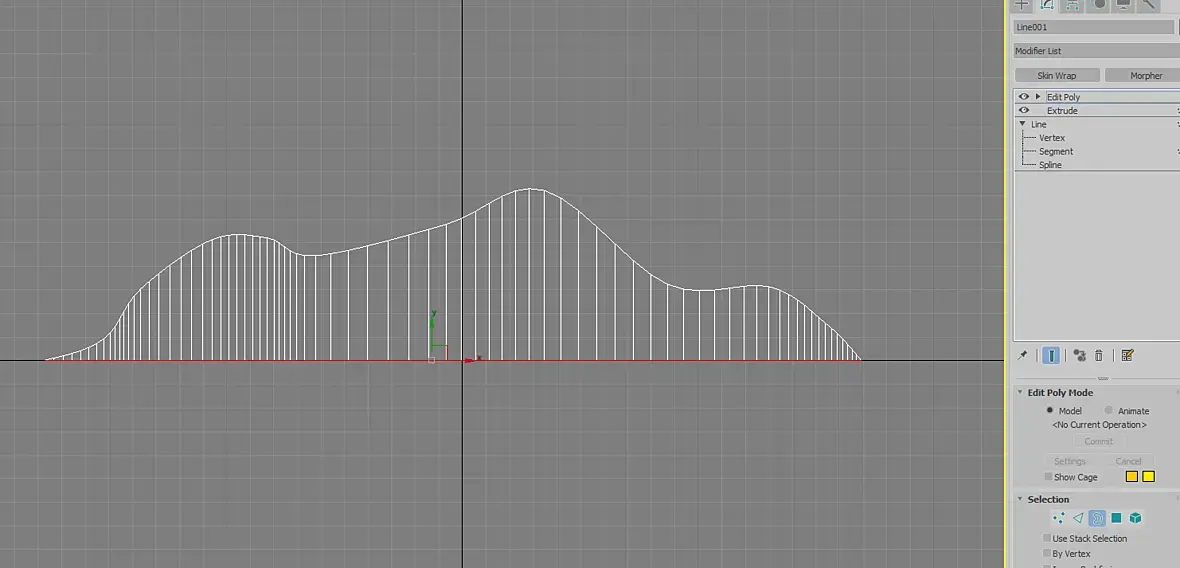Select the Line entry in modifier stack
Image resolution: width=1180 pixels, height=568 pixels.
click(x=1039, y=124)
